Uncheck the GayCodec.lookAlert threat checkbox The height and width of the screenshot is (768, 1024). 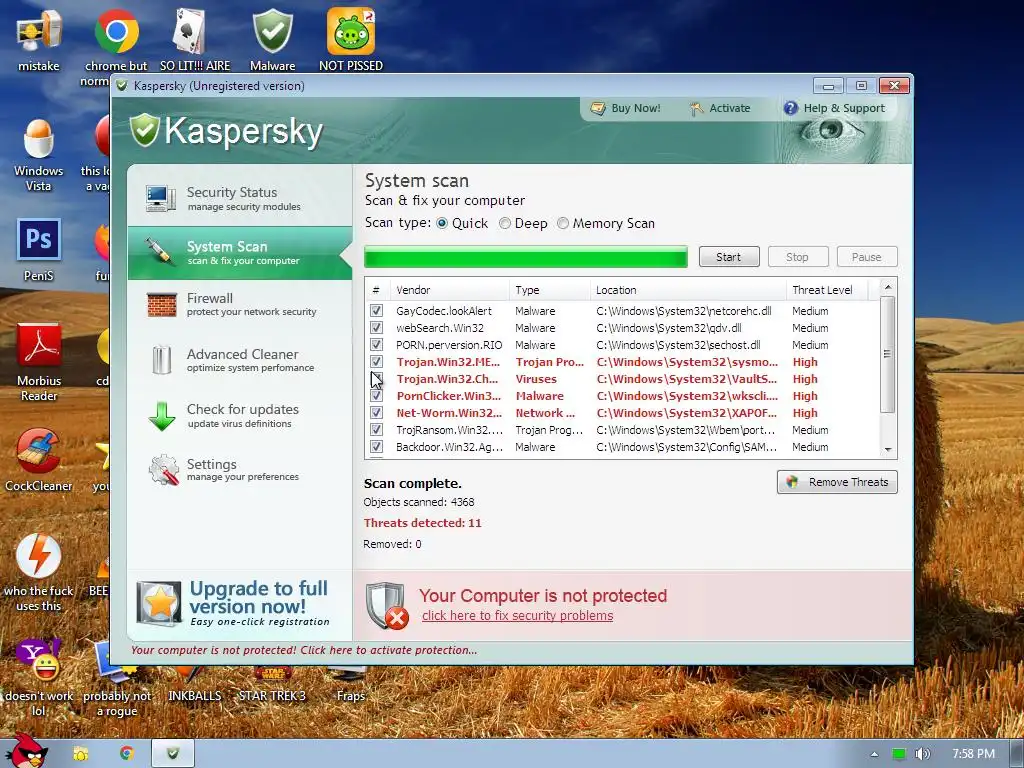pos(376,310)
